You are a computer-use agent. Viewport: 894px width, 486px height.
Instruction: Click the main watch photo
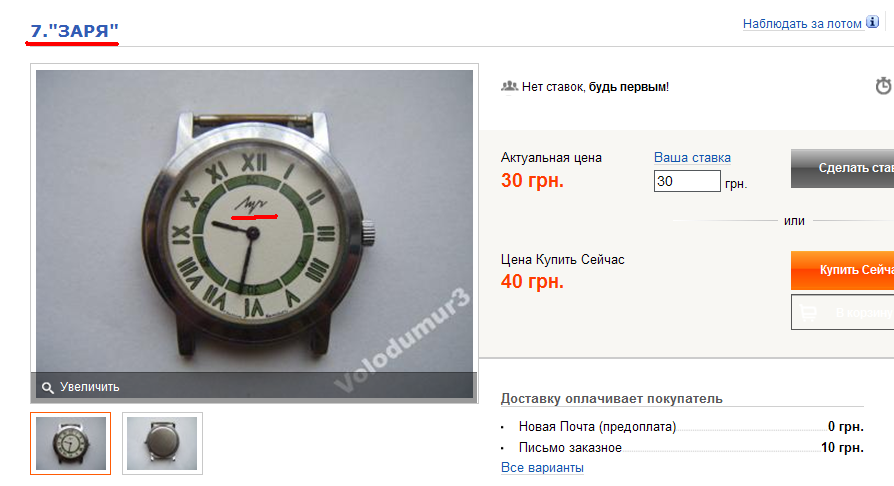254,221
